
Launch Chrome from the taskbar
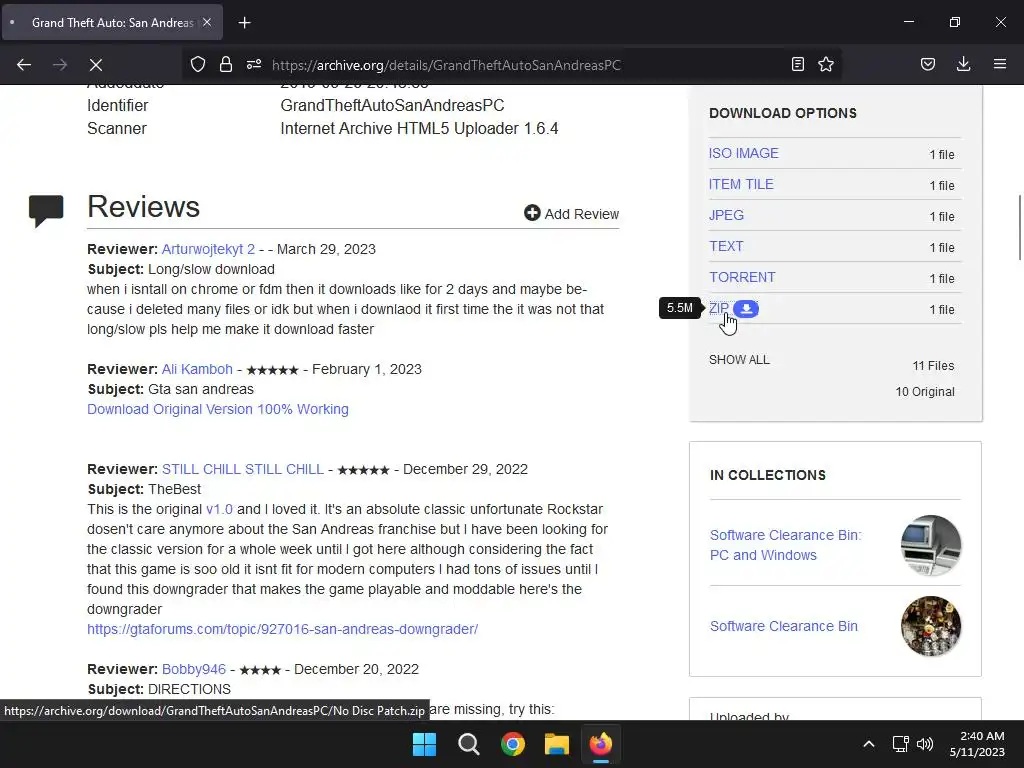(x=513, y=744)
